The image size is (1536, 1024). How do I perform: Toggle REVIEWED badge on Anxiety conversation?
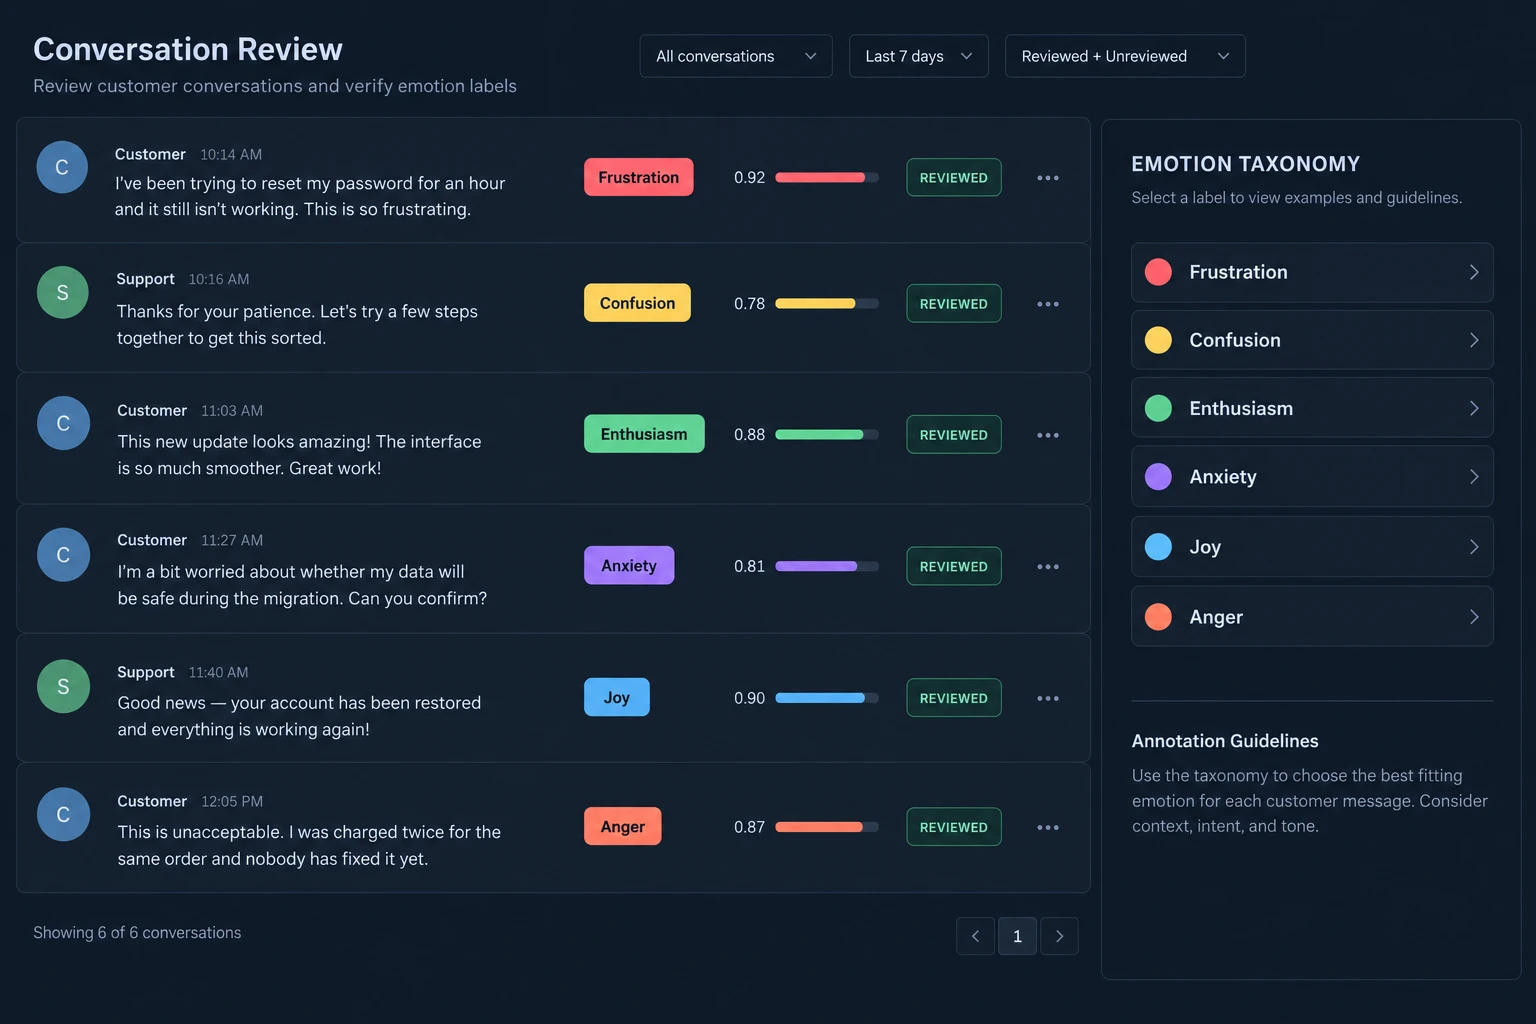pos(954,566)
